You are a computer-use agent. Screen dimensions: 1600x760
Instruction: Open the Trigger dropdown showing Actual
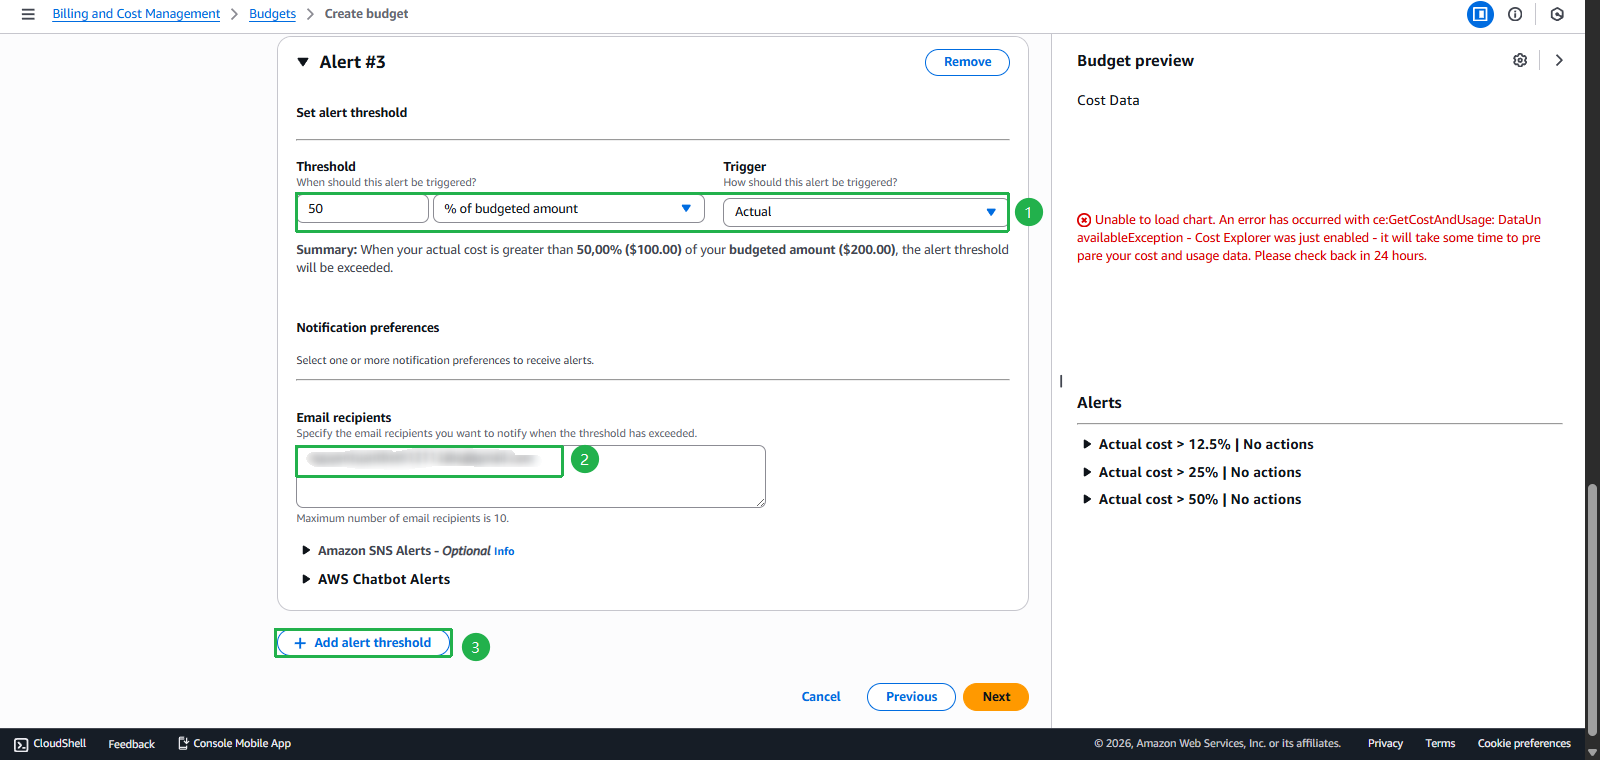(x=865, y=212)
